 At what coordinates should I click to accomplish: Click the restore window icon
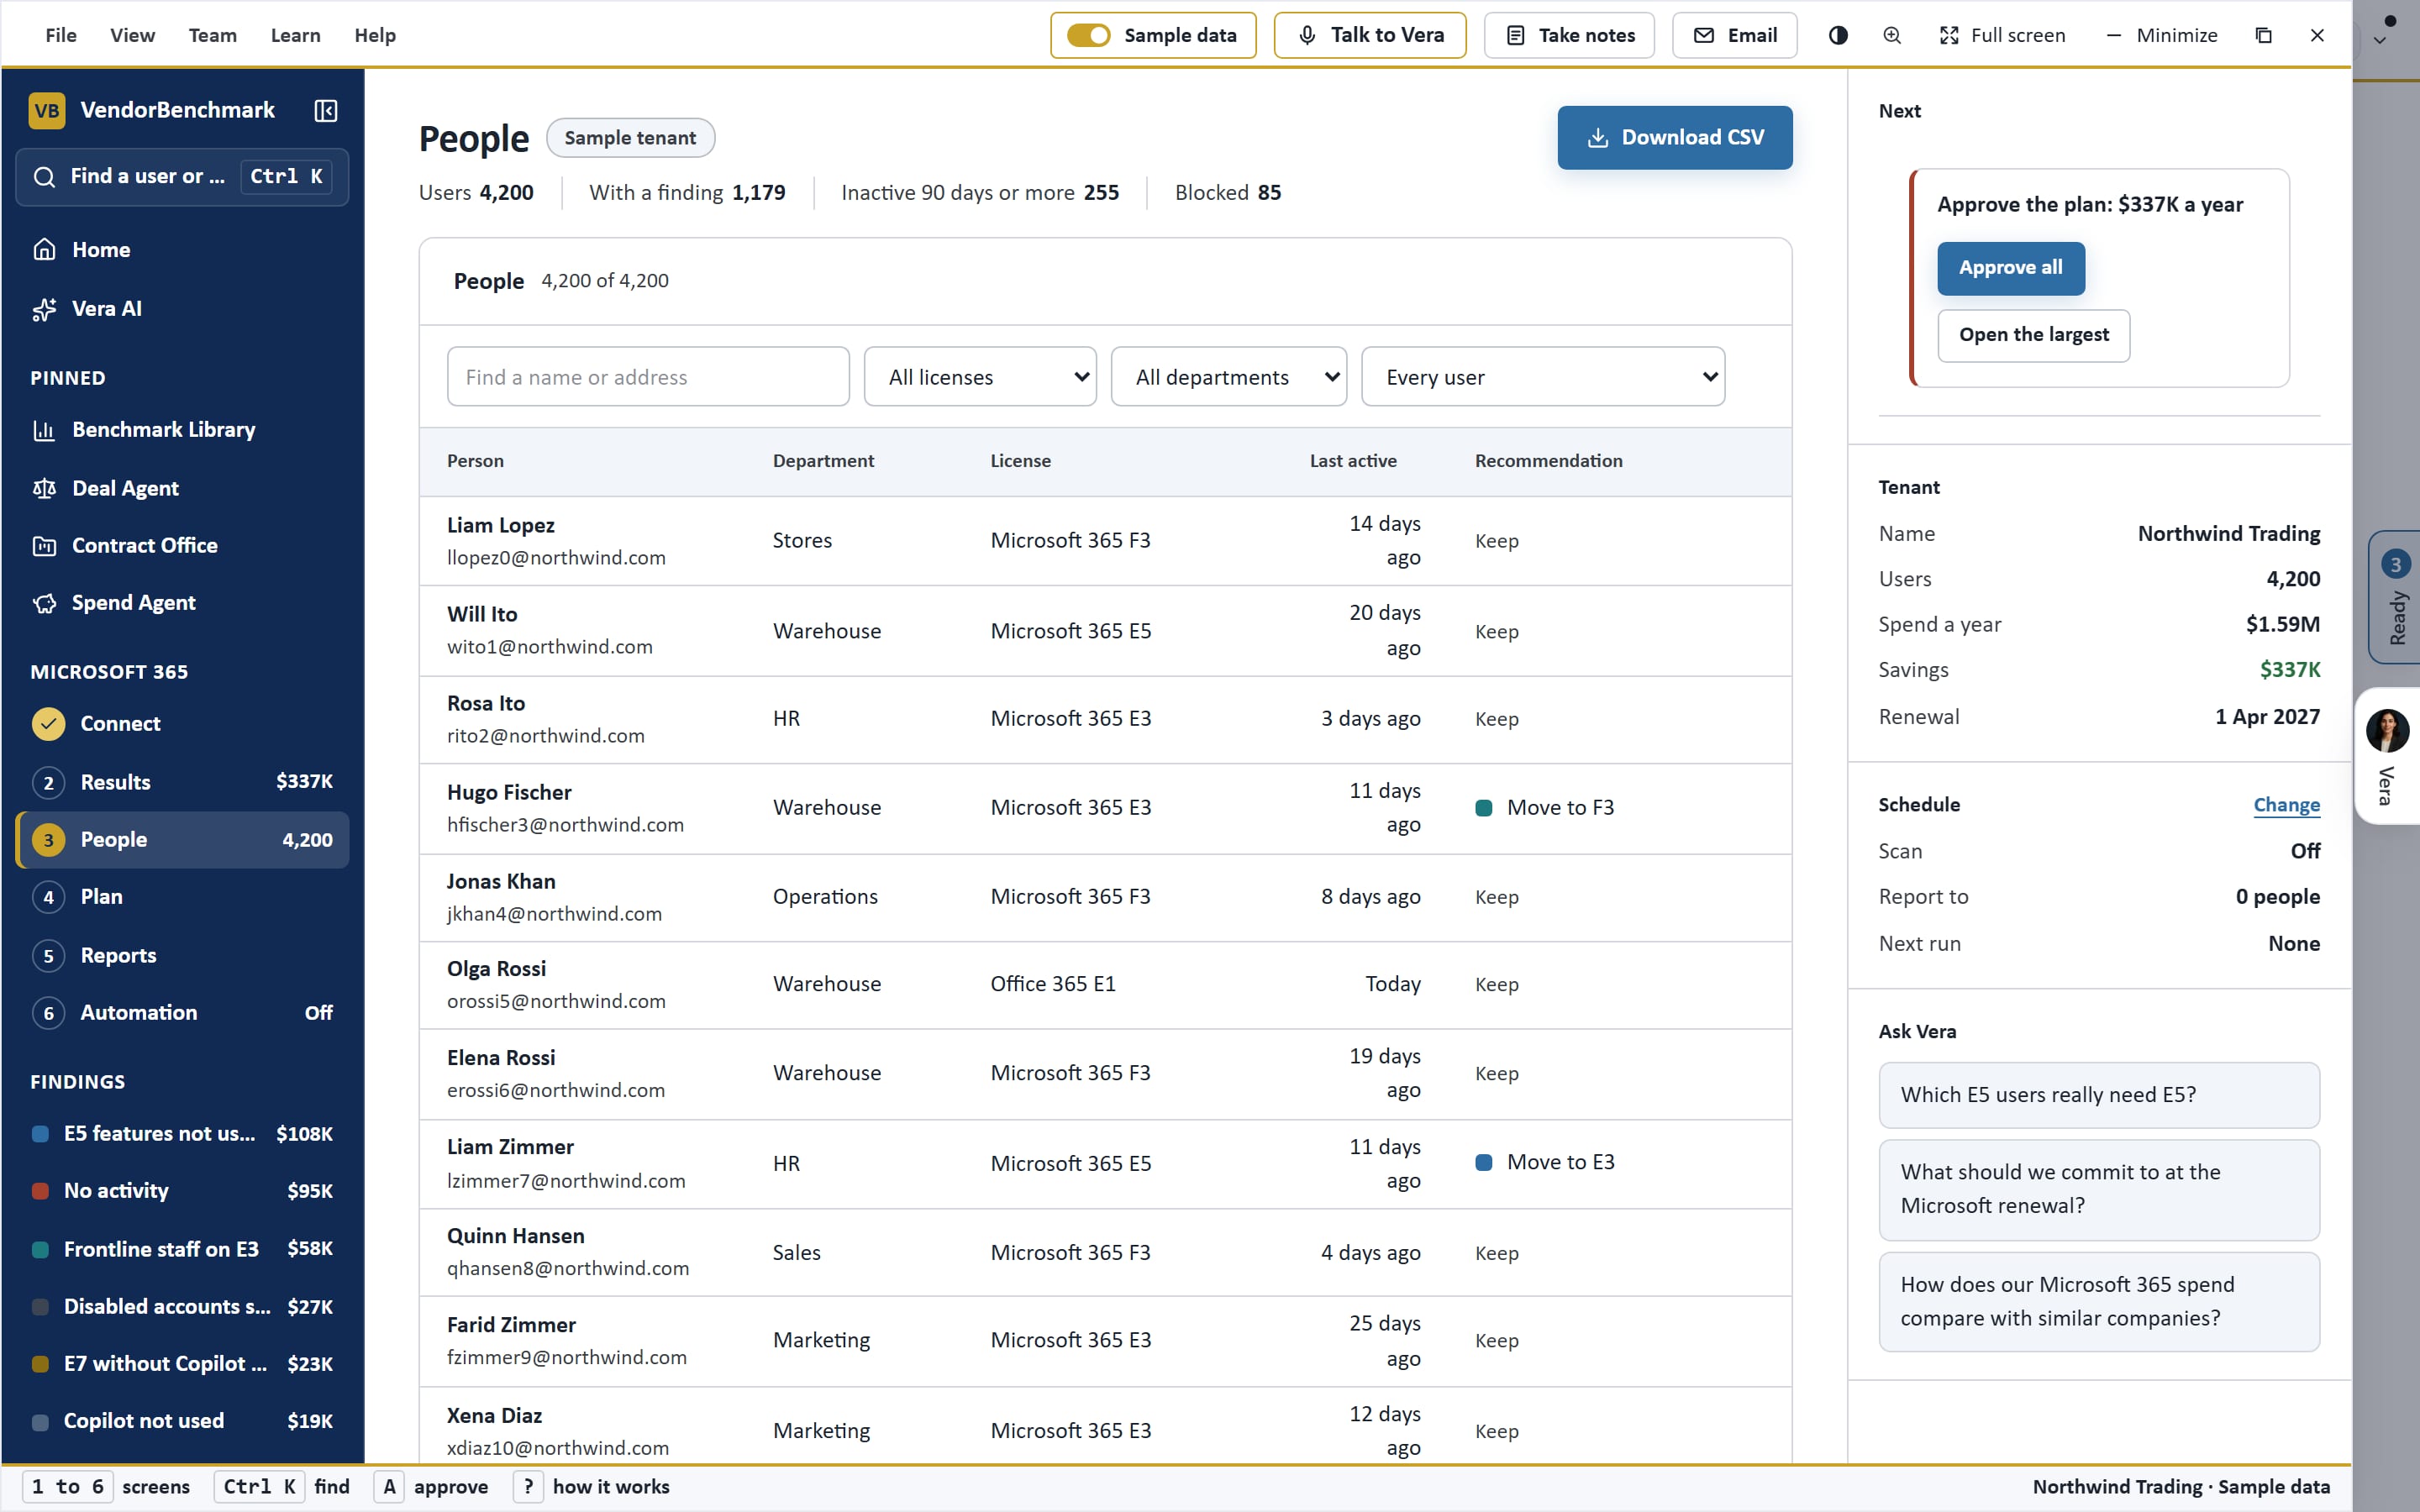pos(2264,35)
